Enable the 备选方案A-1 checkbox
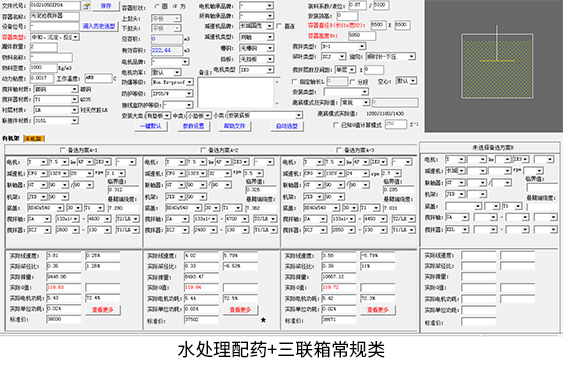Screen dimensions: 563x366 [63, 150]
